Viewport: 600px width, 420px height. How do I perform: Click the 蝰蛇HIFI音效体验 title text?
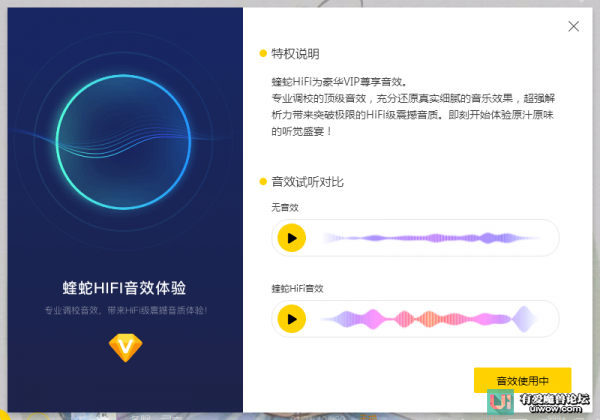(122, 288)
